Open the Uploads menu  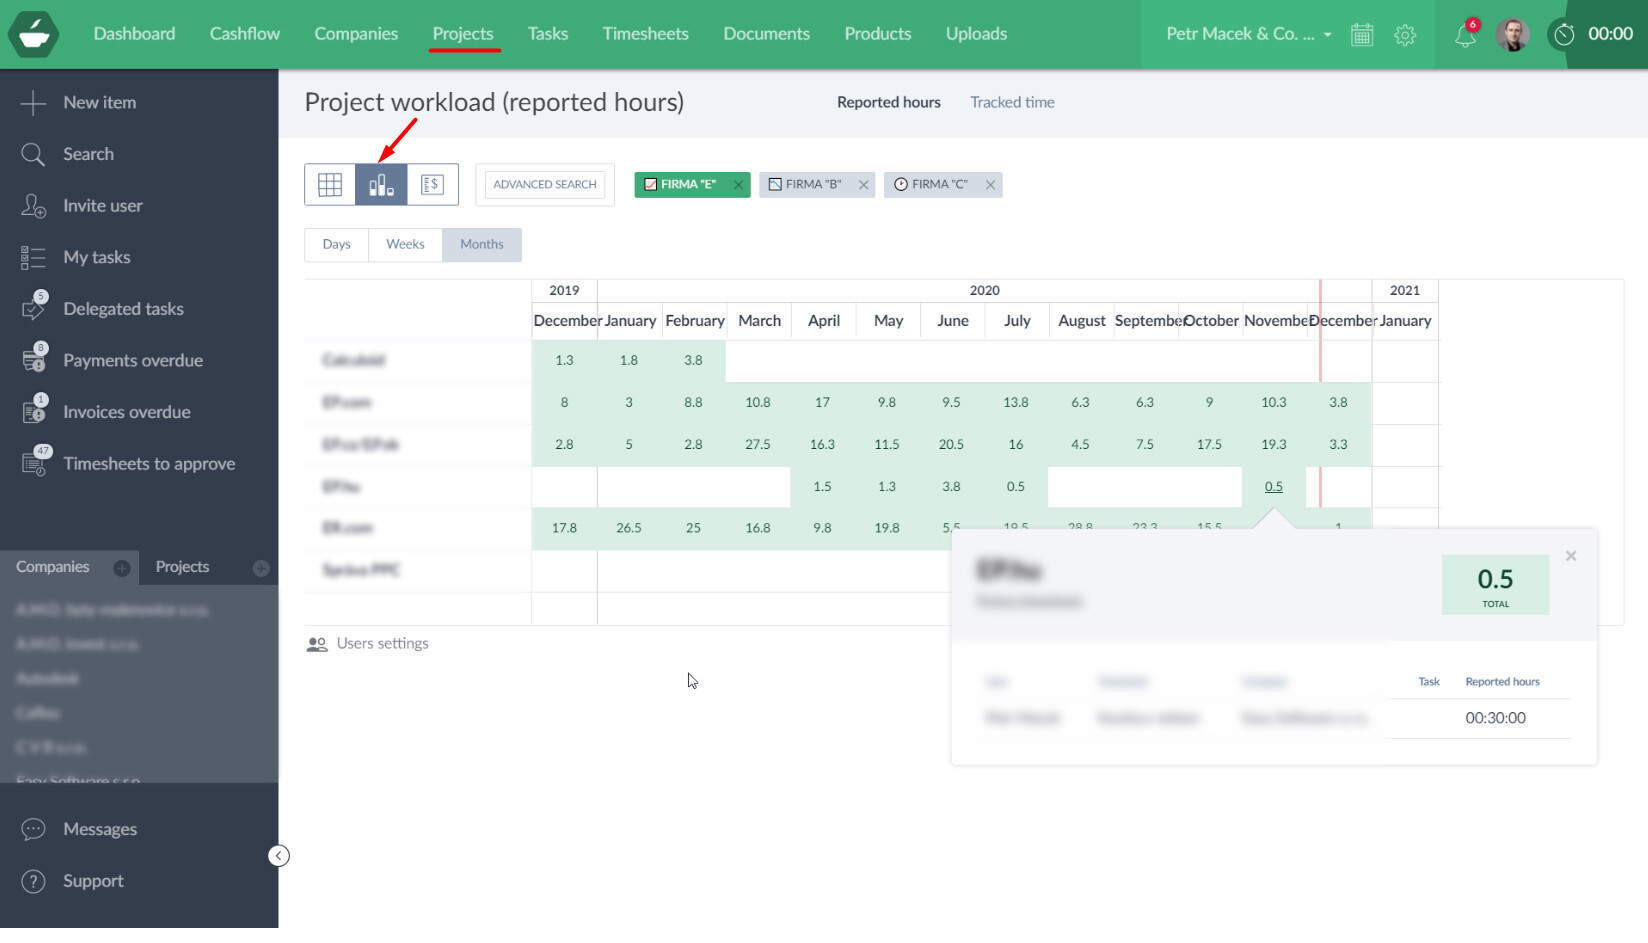click(x=977, y=34)
